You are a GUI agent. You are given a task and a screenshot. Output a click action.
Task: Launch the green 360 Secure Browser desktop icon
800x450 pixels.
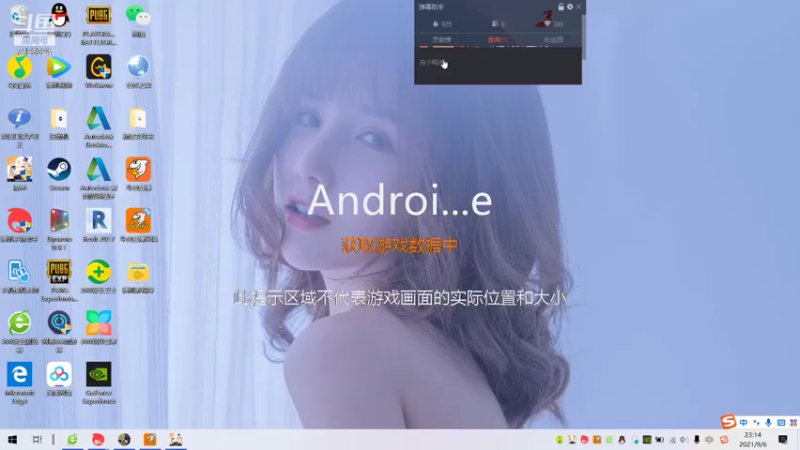pyautogui.click(x=19, y=323)
